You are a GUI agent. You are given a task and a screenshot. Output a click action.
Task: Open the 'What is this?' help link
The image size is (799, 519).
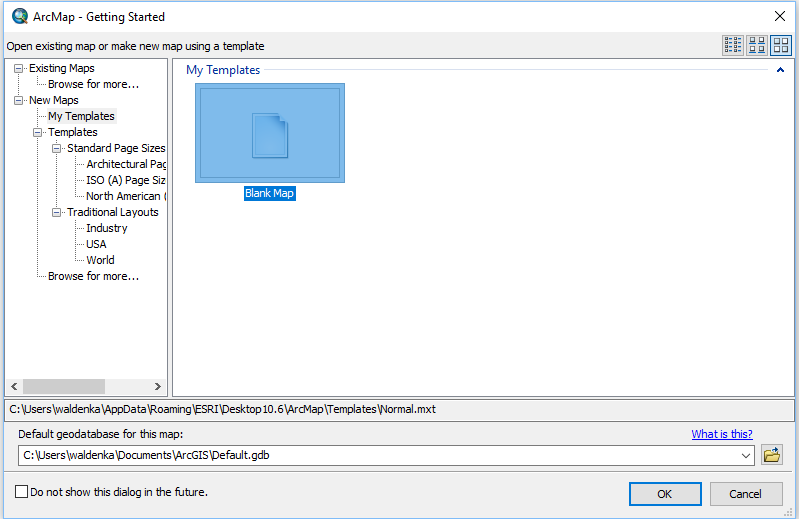(x=721, y=434)
